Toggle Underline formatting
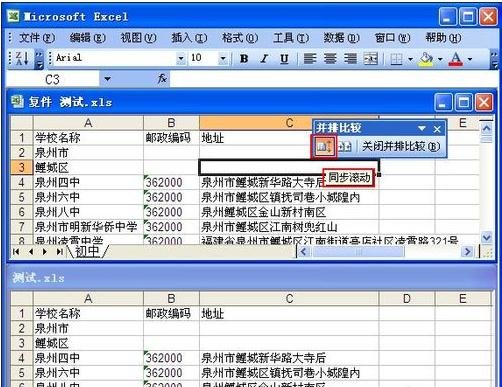The width and height of the screenshot is (502, 387). 284,59
